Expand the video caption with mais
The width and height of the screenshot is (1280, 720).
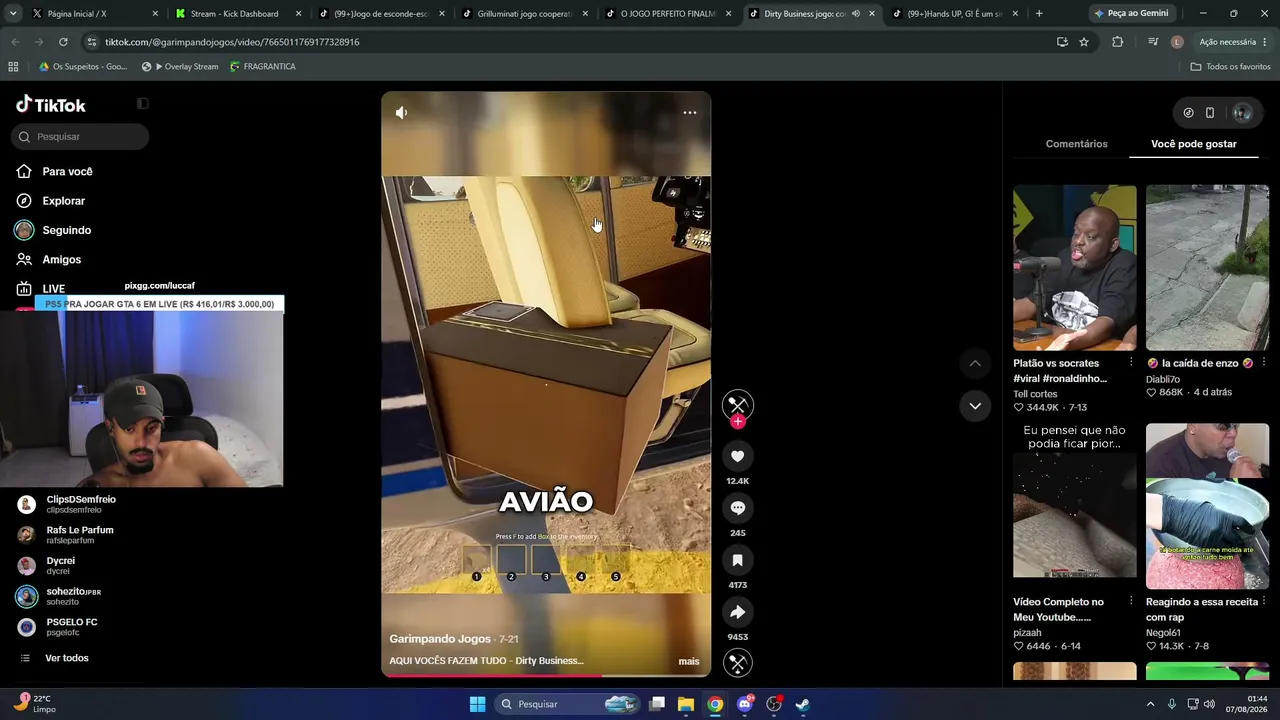click(x=689, y=661)
